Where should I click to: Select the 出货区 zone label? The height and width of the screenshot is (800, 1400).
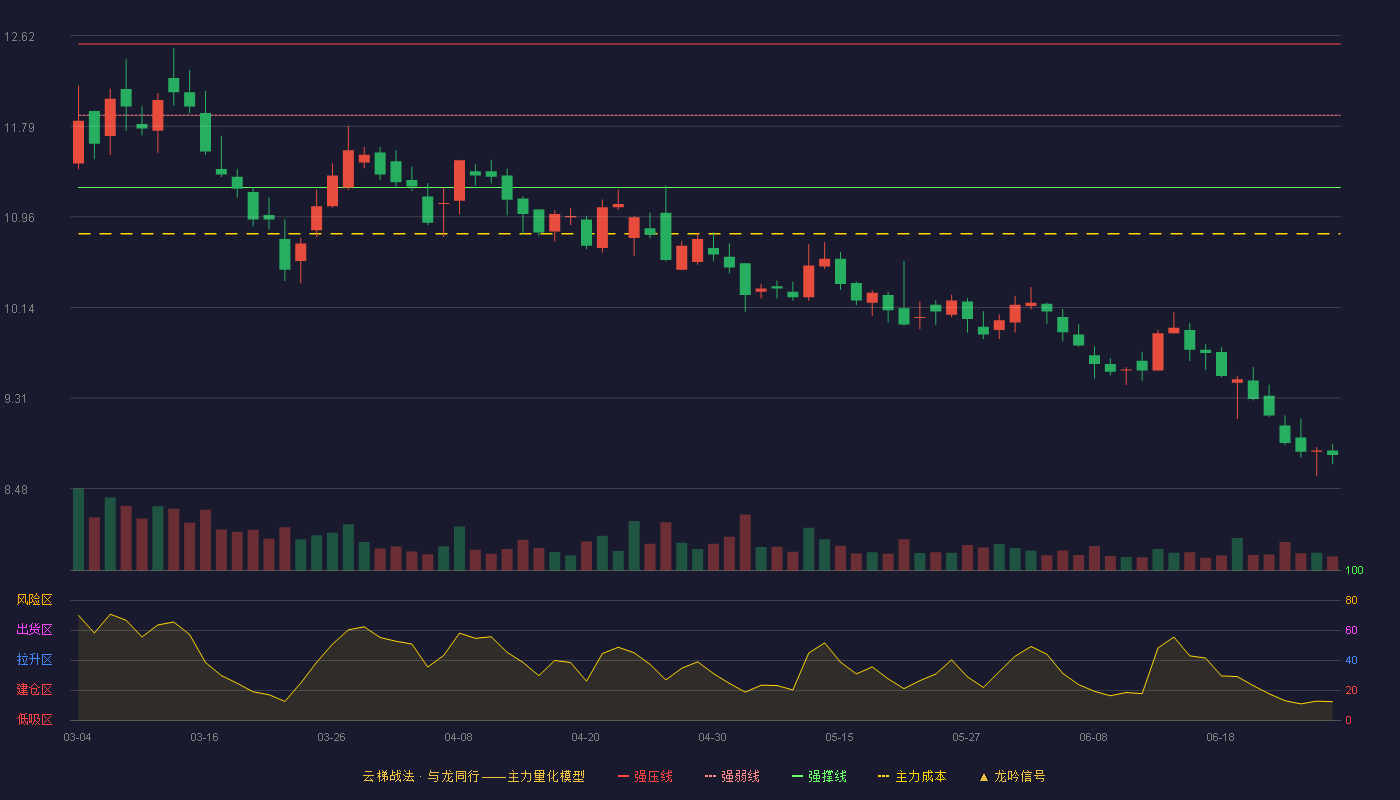coord(34,630)
